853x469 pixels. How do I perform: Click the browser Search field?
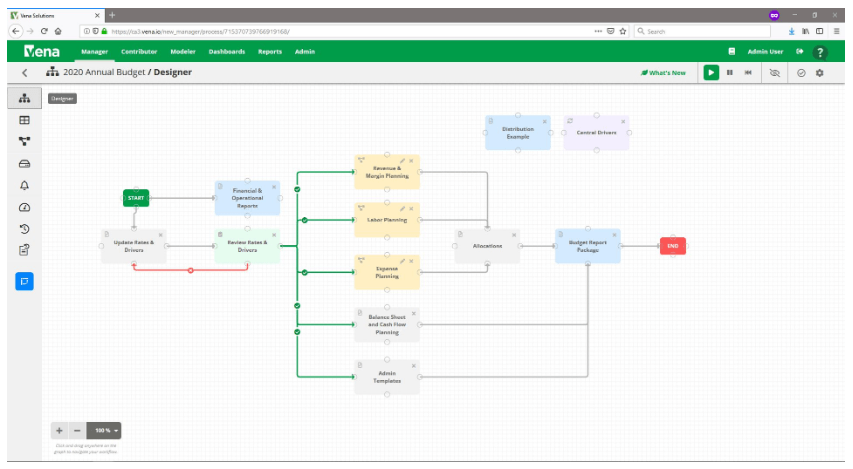[x=702, y=32]
